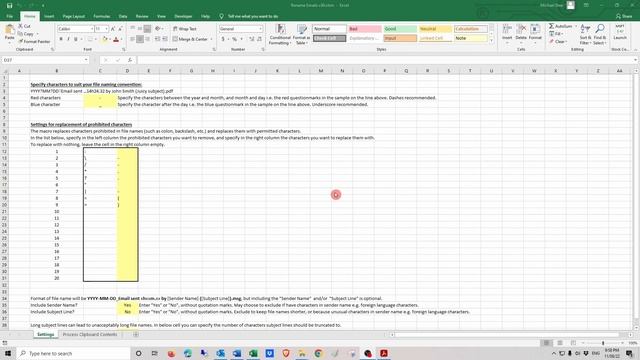
Task: Click the Insert Function fx icon
Action: [x=130, y=60]
